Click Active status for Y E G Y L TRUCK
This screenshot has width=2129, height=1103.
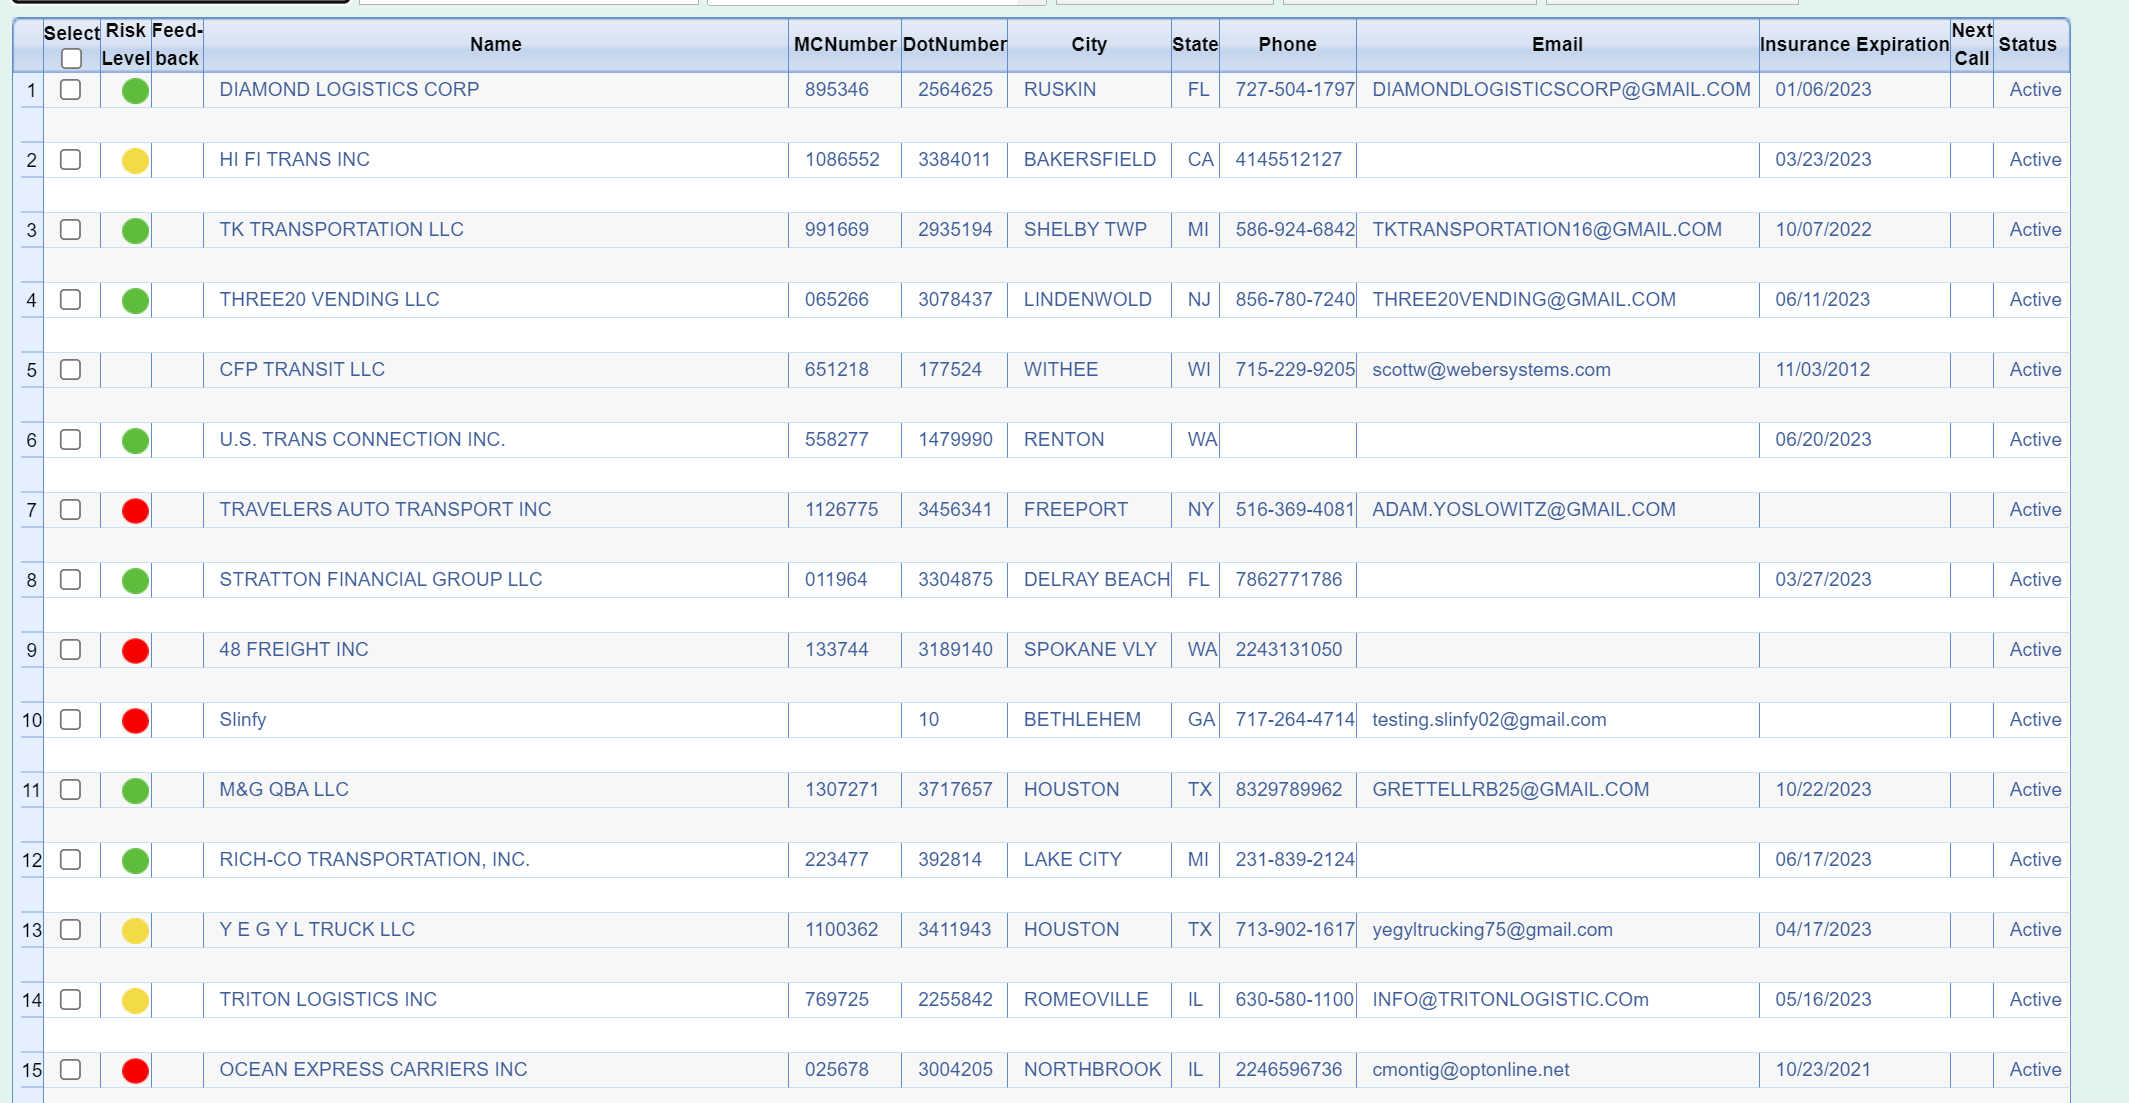(2034, 930)
